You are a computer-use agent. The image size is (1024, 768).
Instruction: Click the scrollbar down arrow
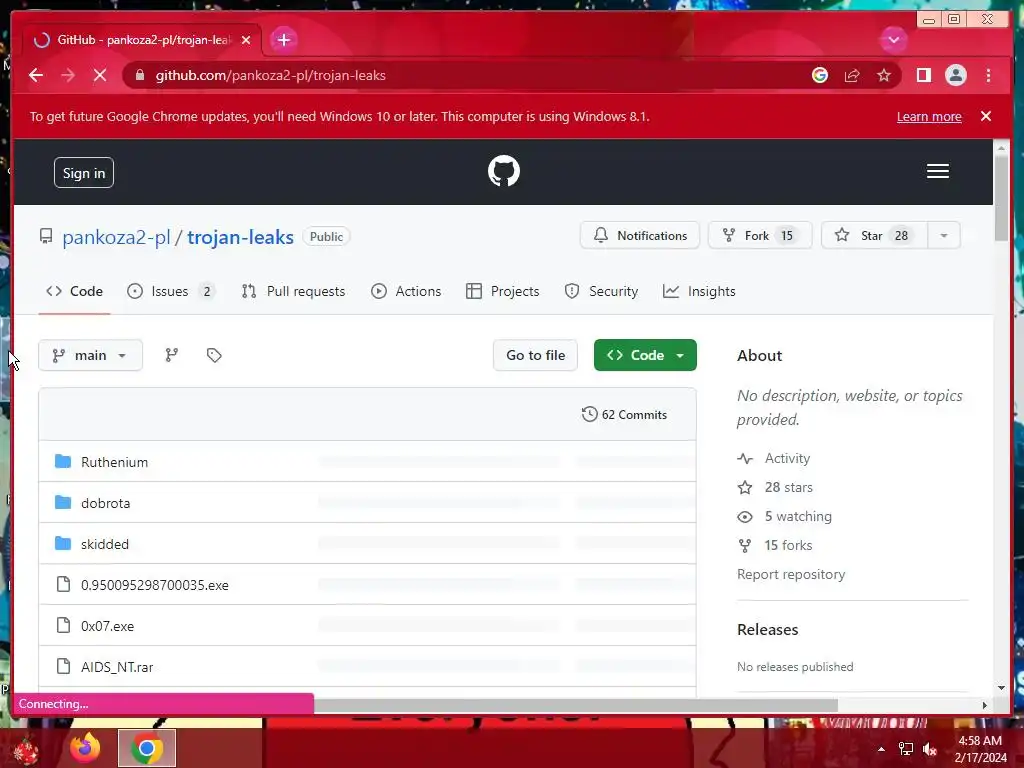click(1000, 688)
